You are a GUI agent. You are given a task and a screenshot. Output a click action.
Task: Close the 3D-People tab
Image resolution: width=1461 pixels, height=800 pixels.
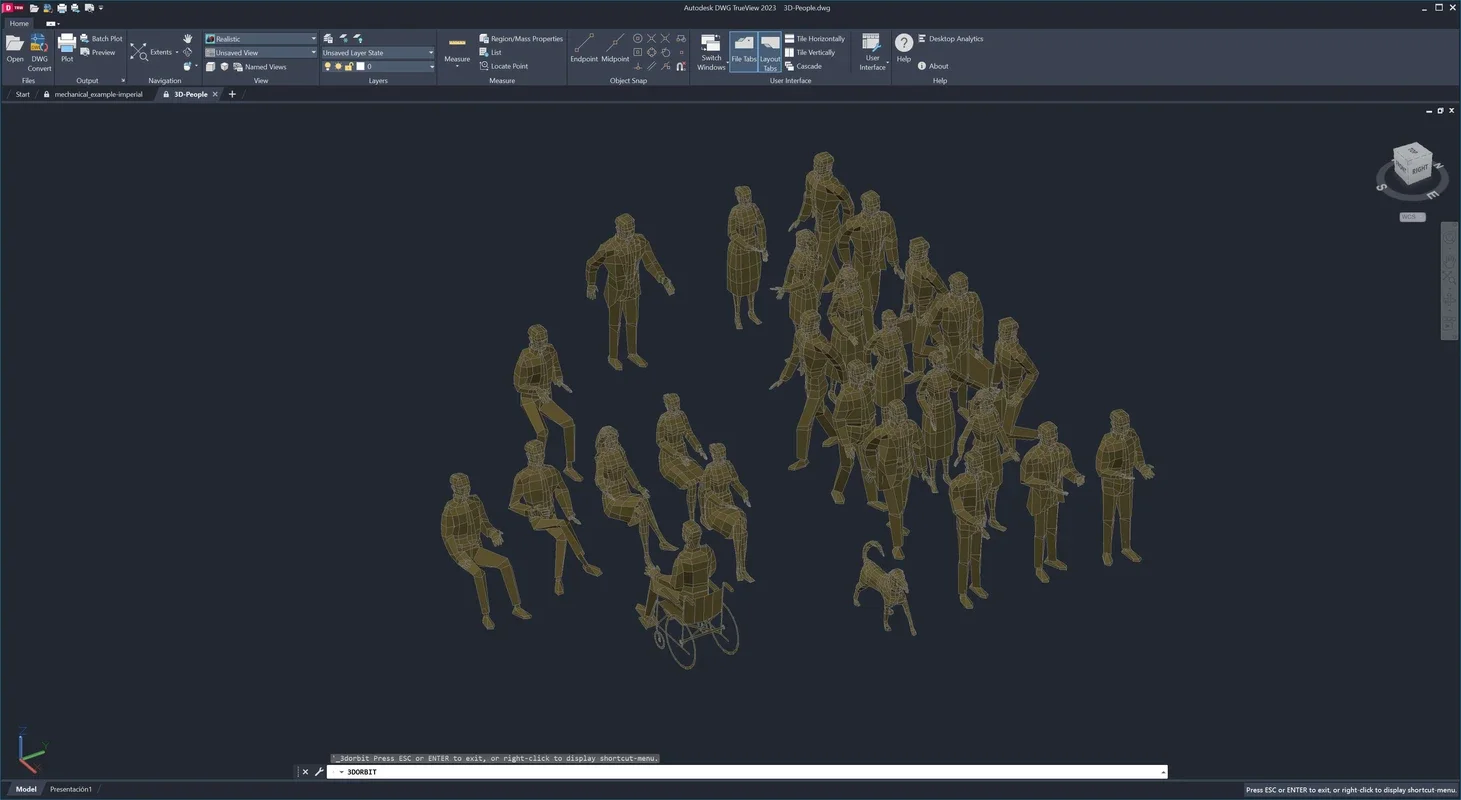(215, 94)
